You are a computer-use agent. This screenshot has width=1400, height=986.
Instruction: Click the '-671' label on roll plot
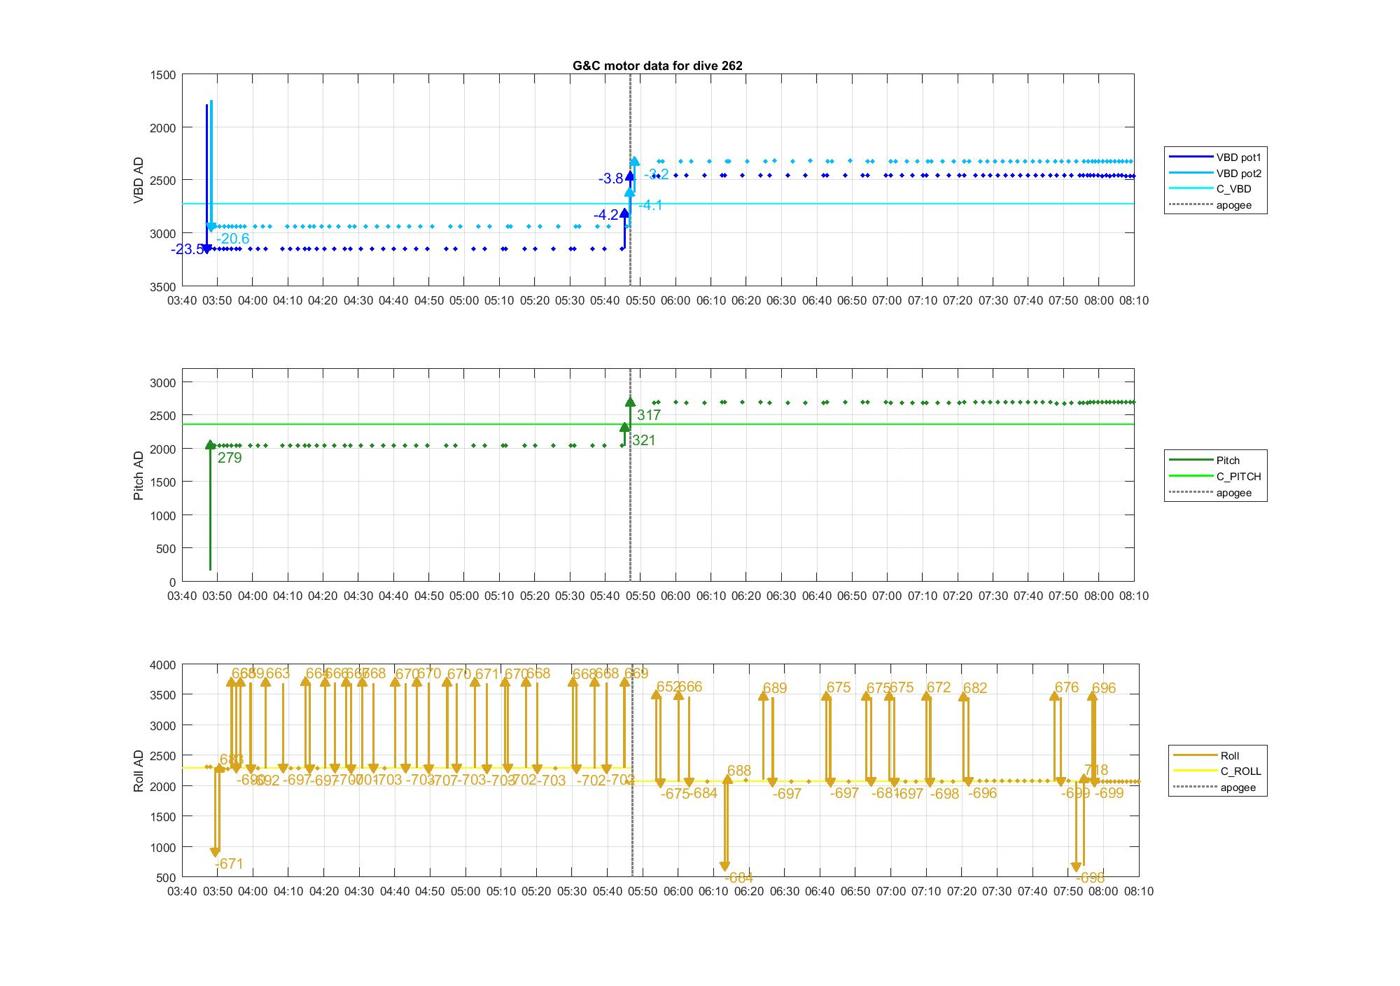click(x=228, y=864)
